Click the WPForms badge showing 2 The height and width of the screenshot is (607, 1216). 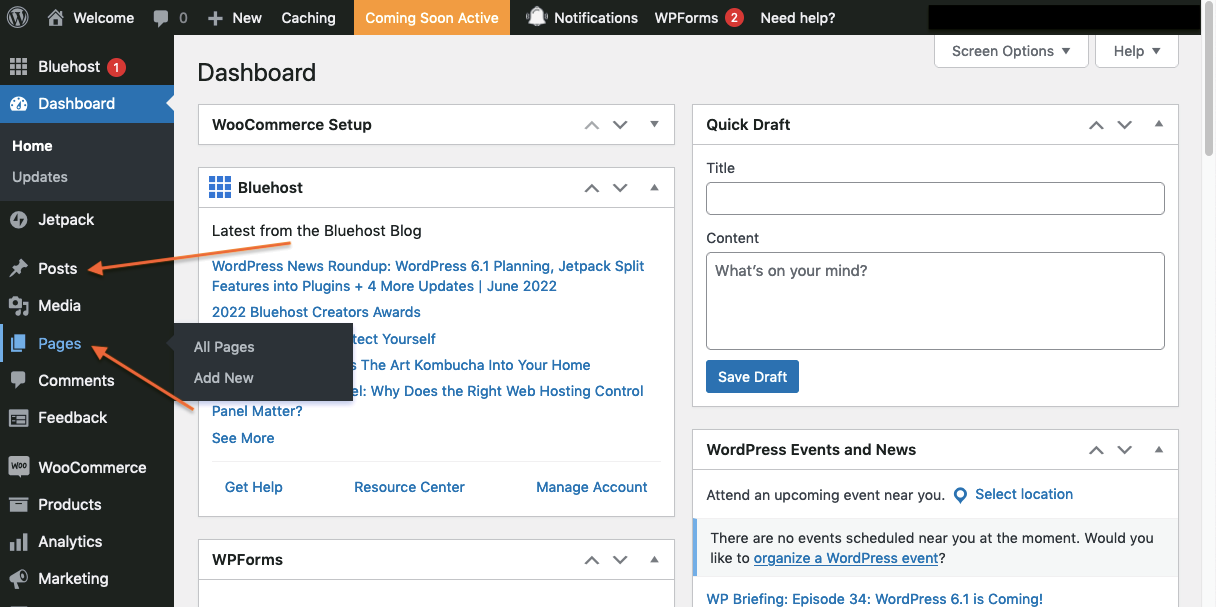734,18
